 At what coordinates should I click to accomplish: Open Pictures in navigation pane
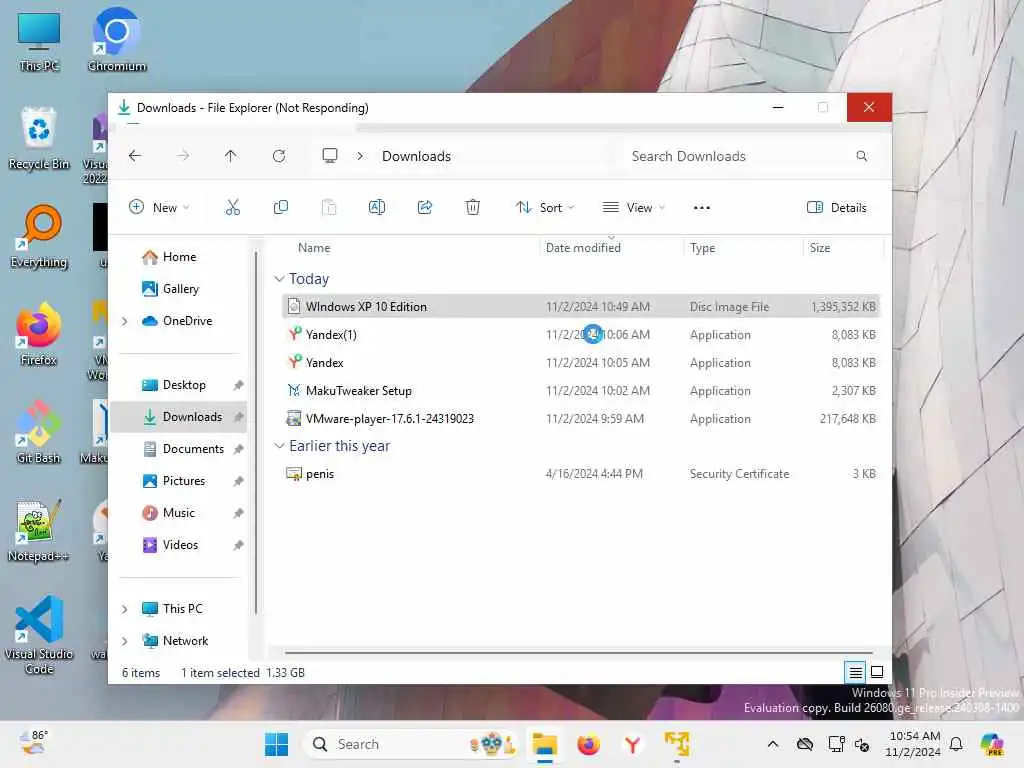click(178, 481)
